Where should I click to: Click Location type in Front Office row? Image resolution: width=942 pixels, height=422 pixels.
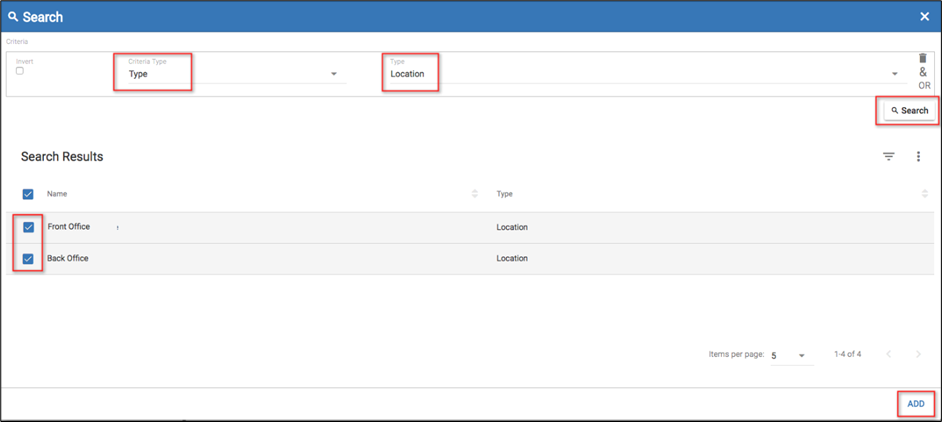pos(512,227)
